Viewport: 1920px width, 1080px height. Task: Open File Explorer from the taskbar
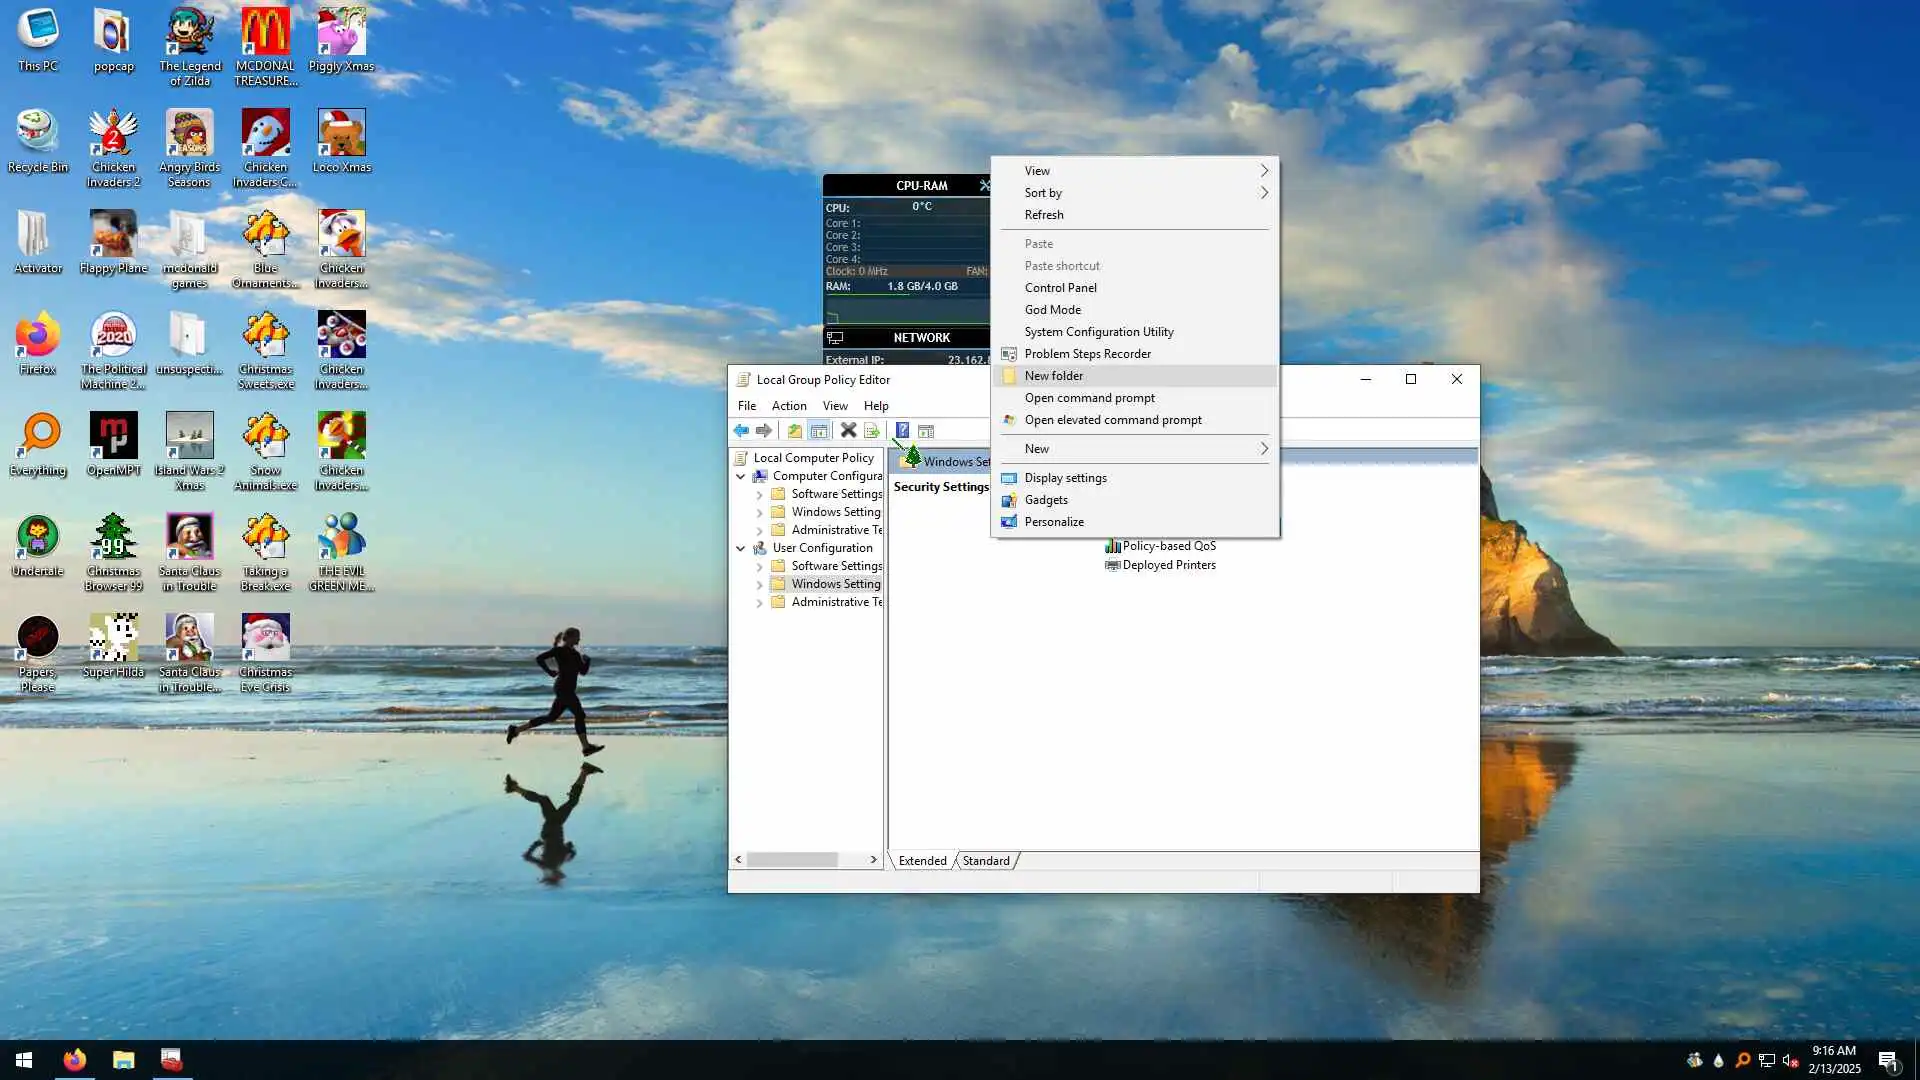(x=123, y=1060)
